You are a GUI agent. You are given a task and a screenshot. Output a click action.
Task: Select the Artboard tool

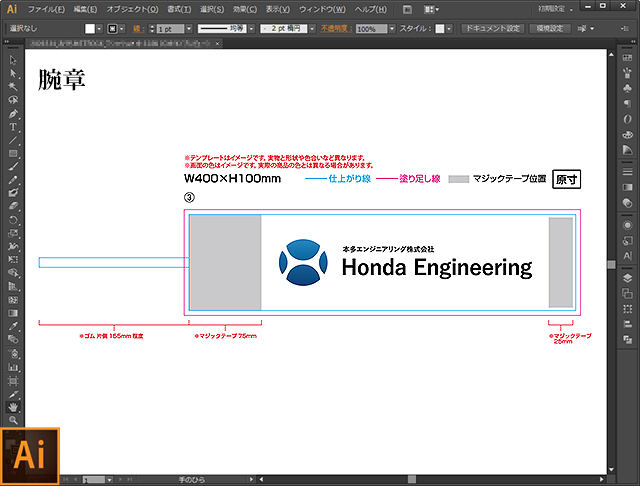(13, 381)
